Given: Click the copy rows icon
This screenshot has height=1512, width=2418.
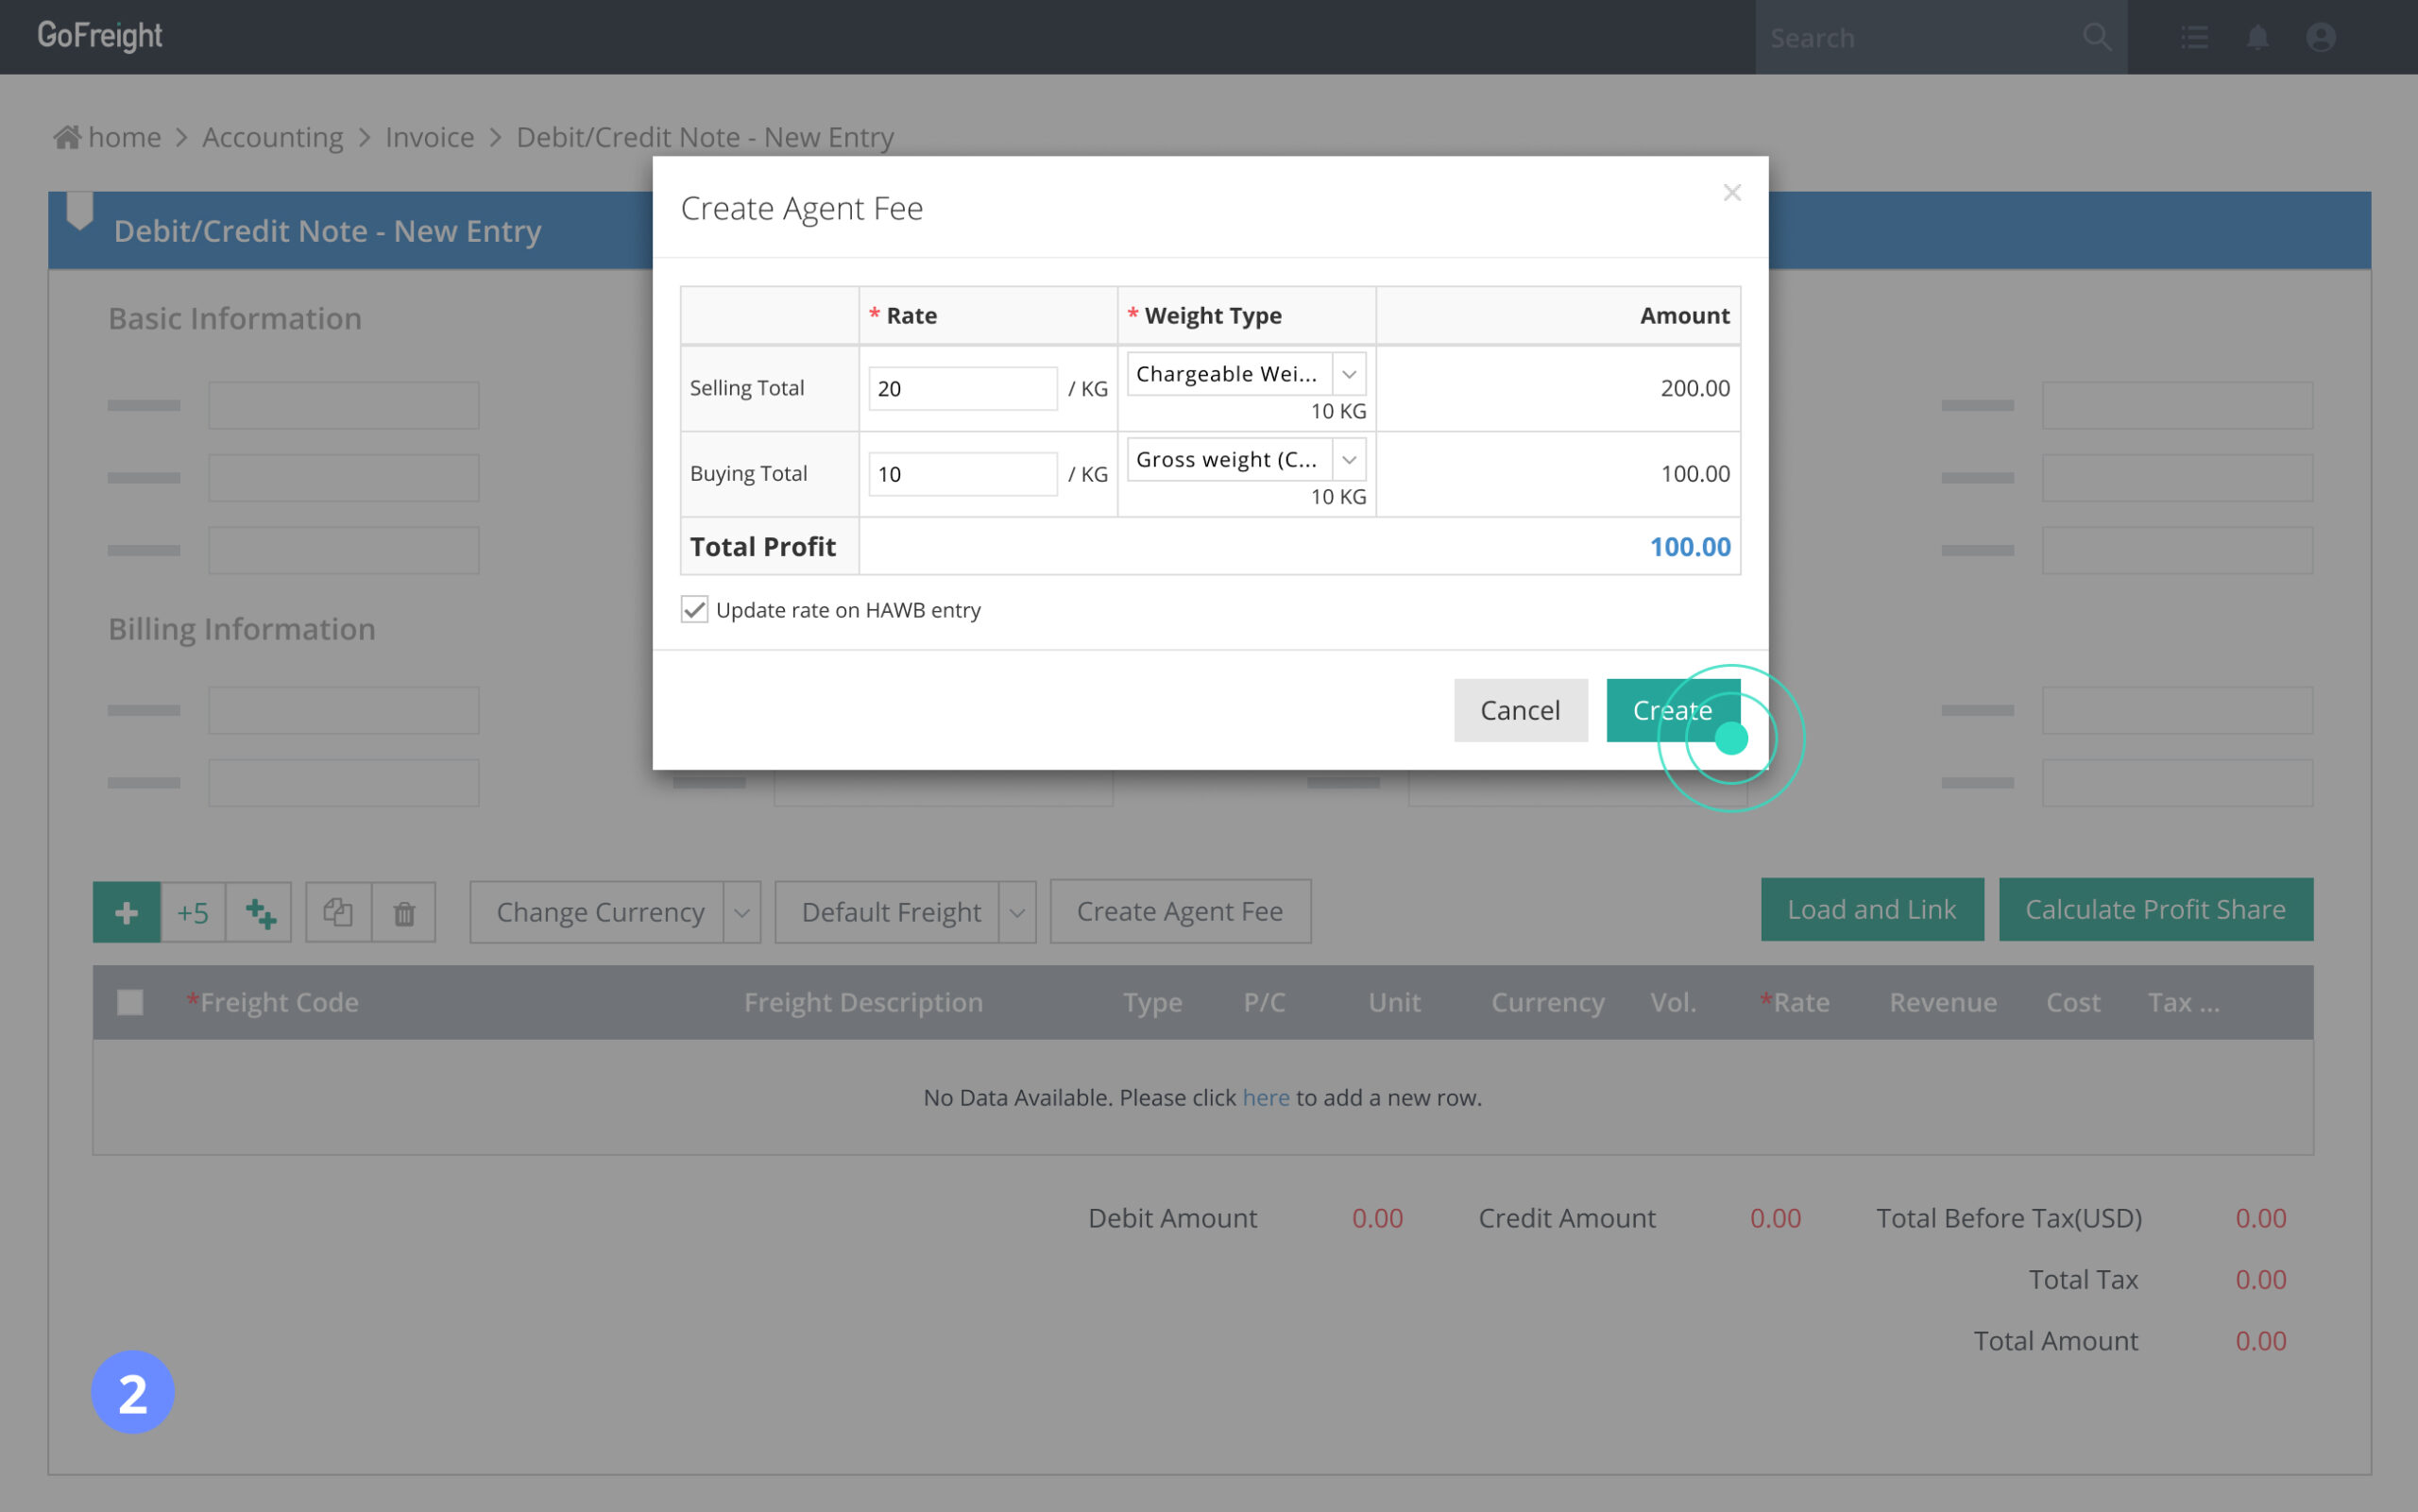Looking at the screenshot, I should (x=338, y=912).
